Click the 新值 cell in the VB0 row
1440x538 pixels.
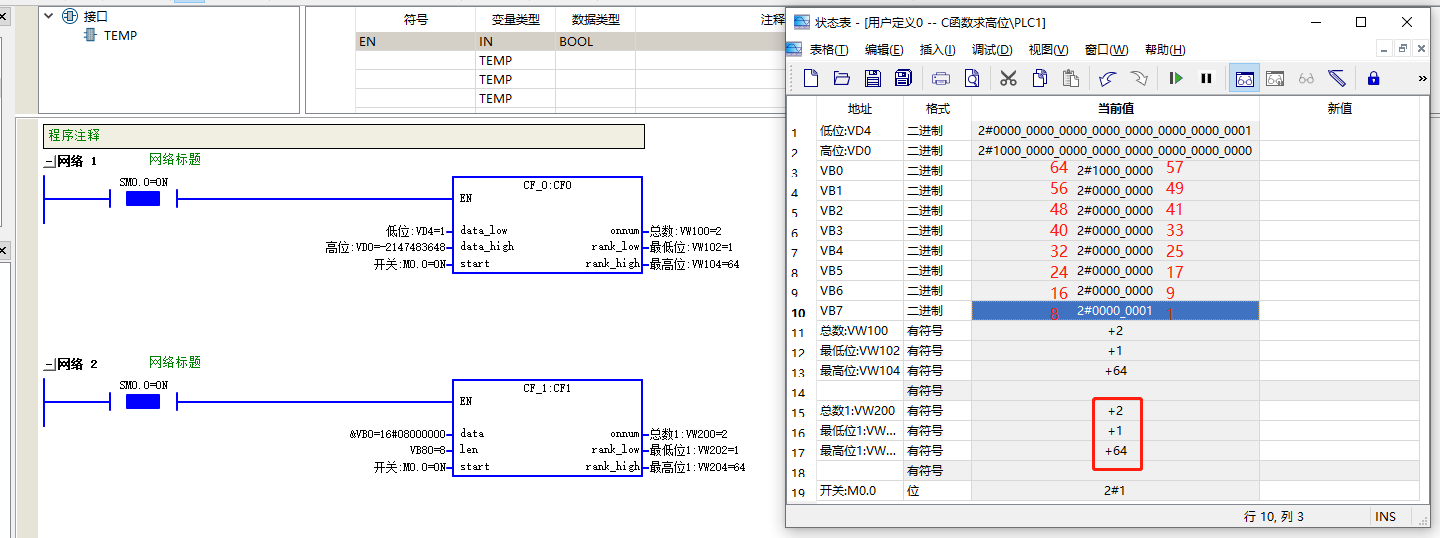[x=1339, y=171]
